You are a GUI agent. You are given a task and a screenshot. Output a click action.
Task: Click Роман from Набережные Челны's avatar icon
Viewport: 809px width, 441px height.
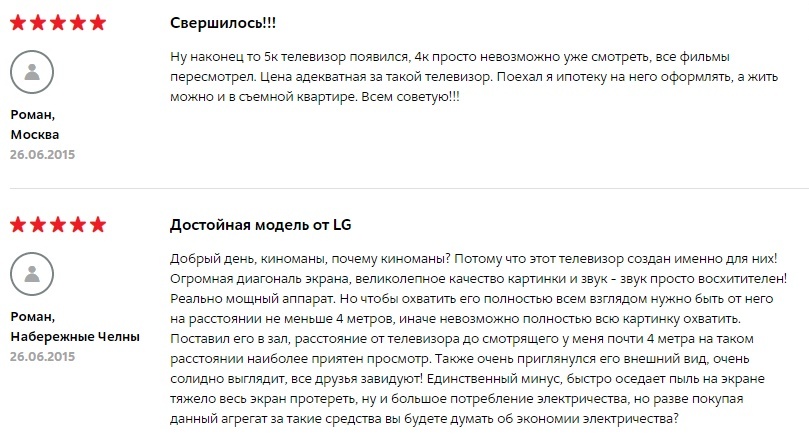tap(32, 274)
